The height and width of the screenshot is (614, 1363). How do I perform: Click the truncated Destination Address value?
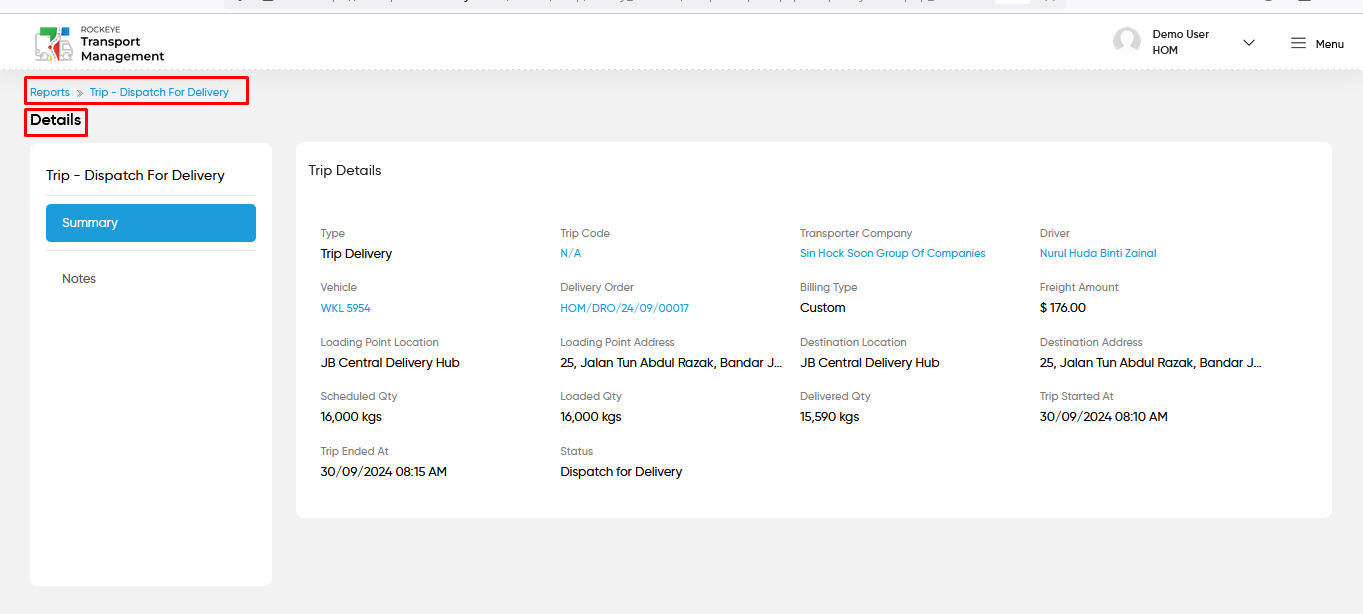click(1151, 363)
